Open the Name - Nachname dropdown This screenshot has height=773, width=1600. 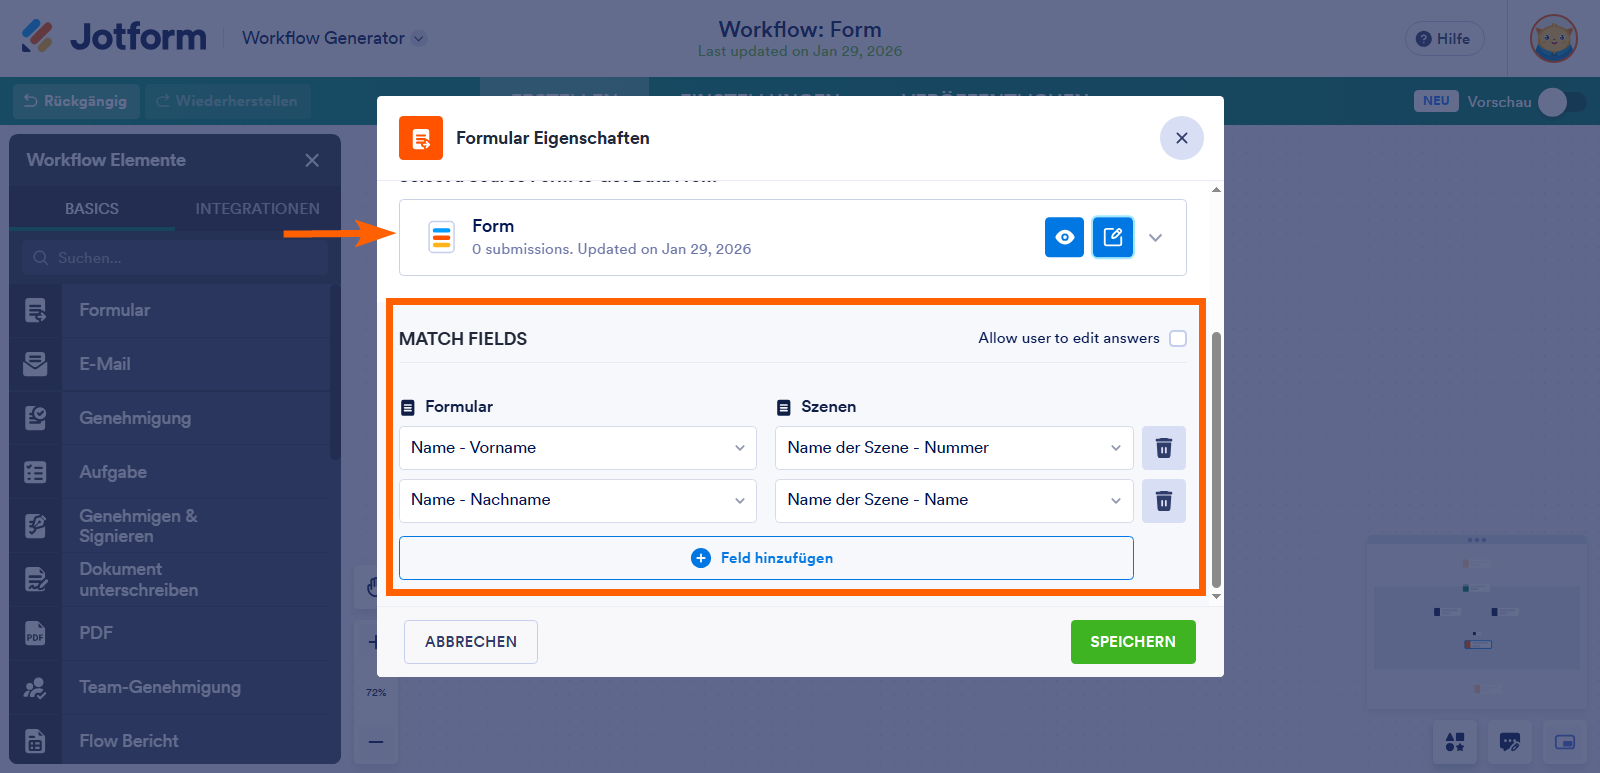578,500
